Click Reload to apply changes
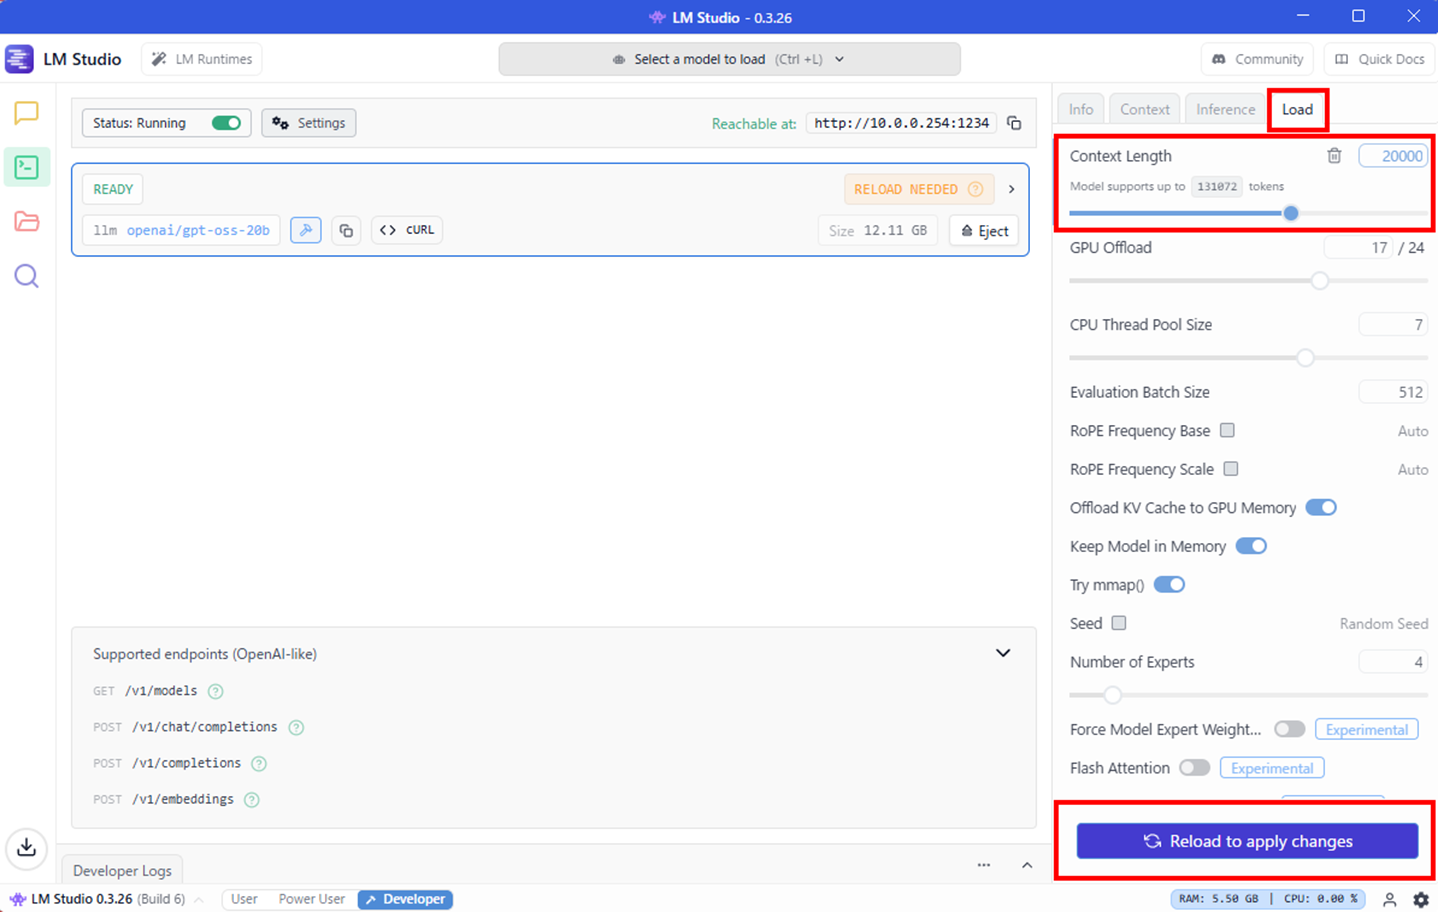Viewport: 1438px width, 912px height. click(x=1247, y=841)
